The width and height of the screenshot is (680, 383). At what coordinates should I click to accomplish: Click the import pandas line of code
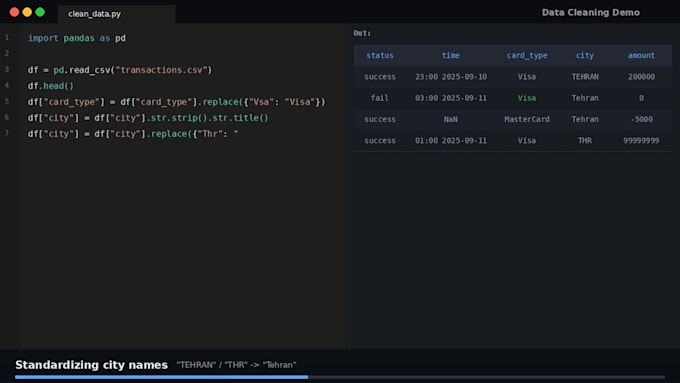click(x=77, y=38)
